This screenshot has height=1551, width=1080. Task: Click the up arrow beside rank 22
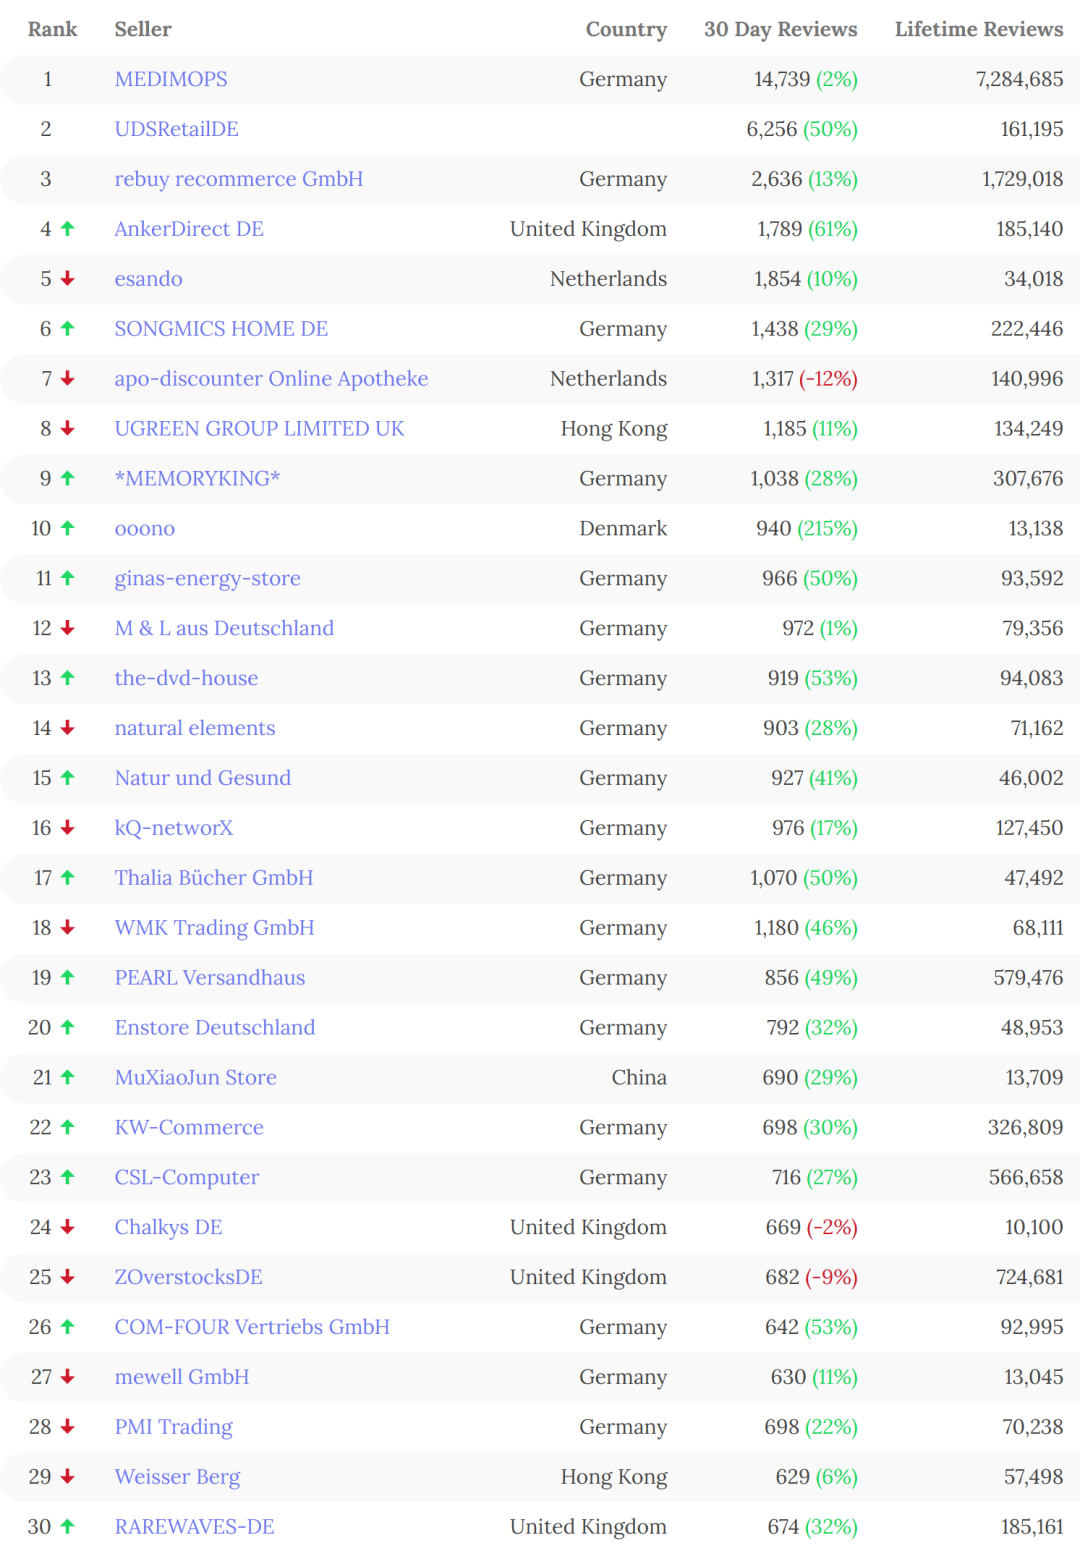click(x=68, y=1127)
